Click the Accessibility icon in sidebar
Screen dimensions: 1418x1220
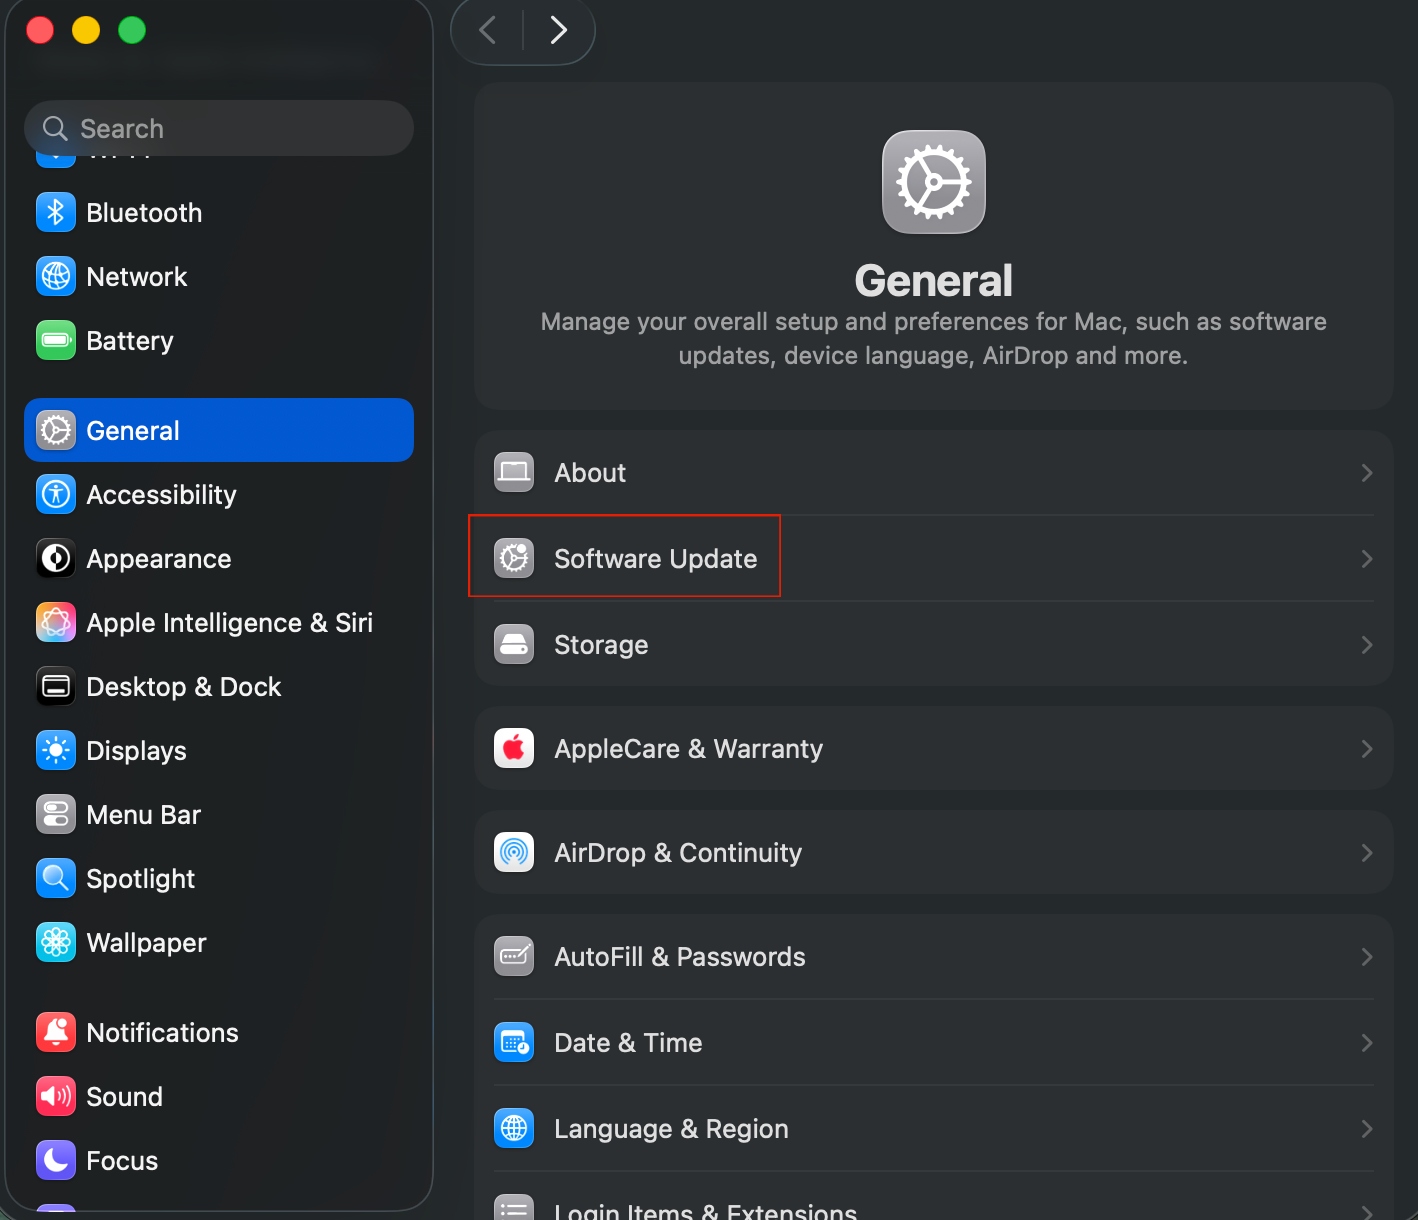(56, 494)
